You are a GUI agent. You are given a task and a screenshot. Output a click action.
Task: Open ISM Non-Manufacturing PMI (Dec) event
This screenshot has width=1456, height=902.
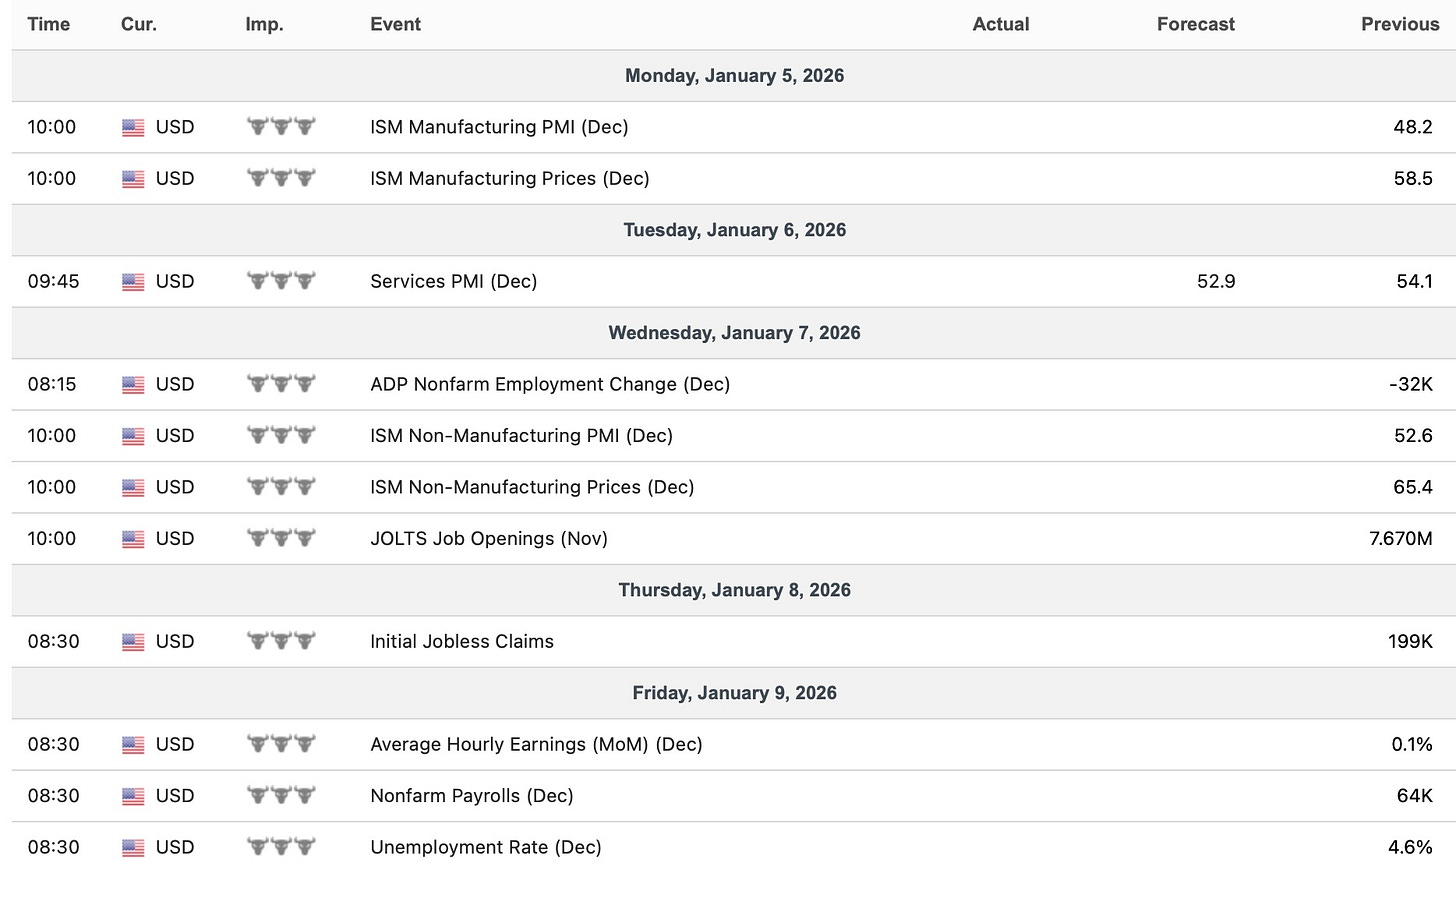pos(521,435)
